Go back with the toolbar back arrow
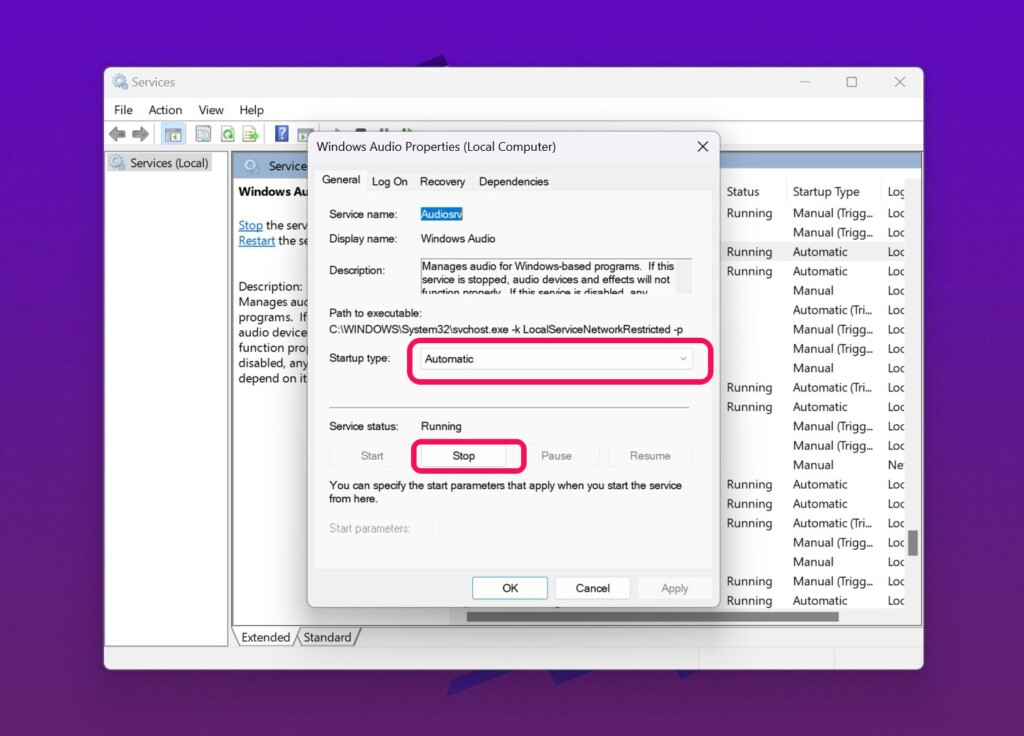The height and width of the screenshot is (736, 1024). pos(118,135)
